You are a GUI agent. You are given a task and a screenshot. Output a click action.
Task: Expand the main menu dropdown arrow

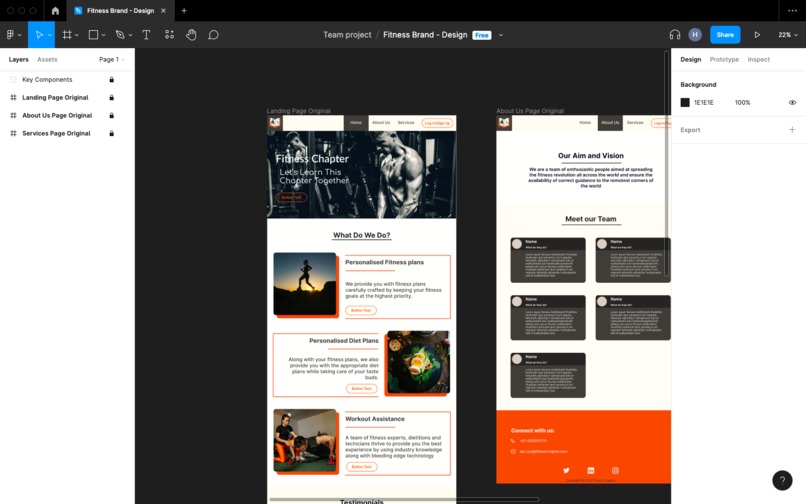20,35
